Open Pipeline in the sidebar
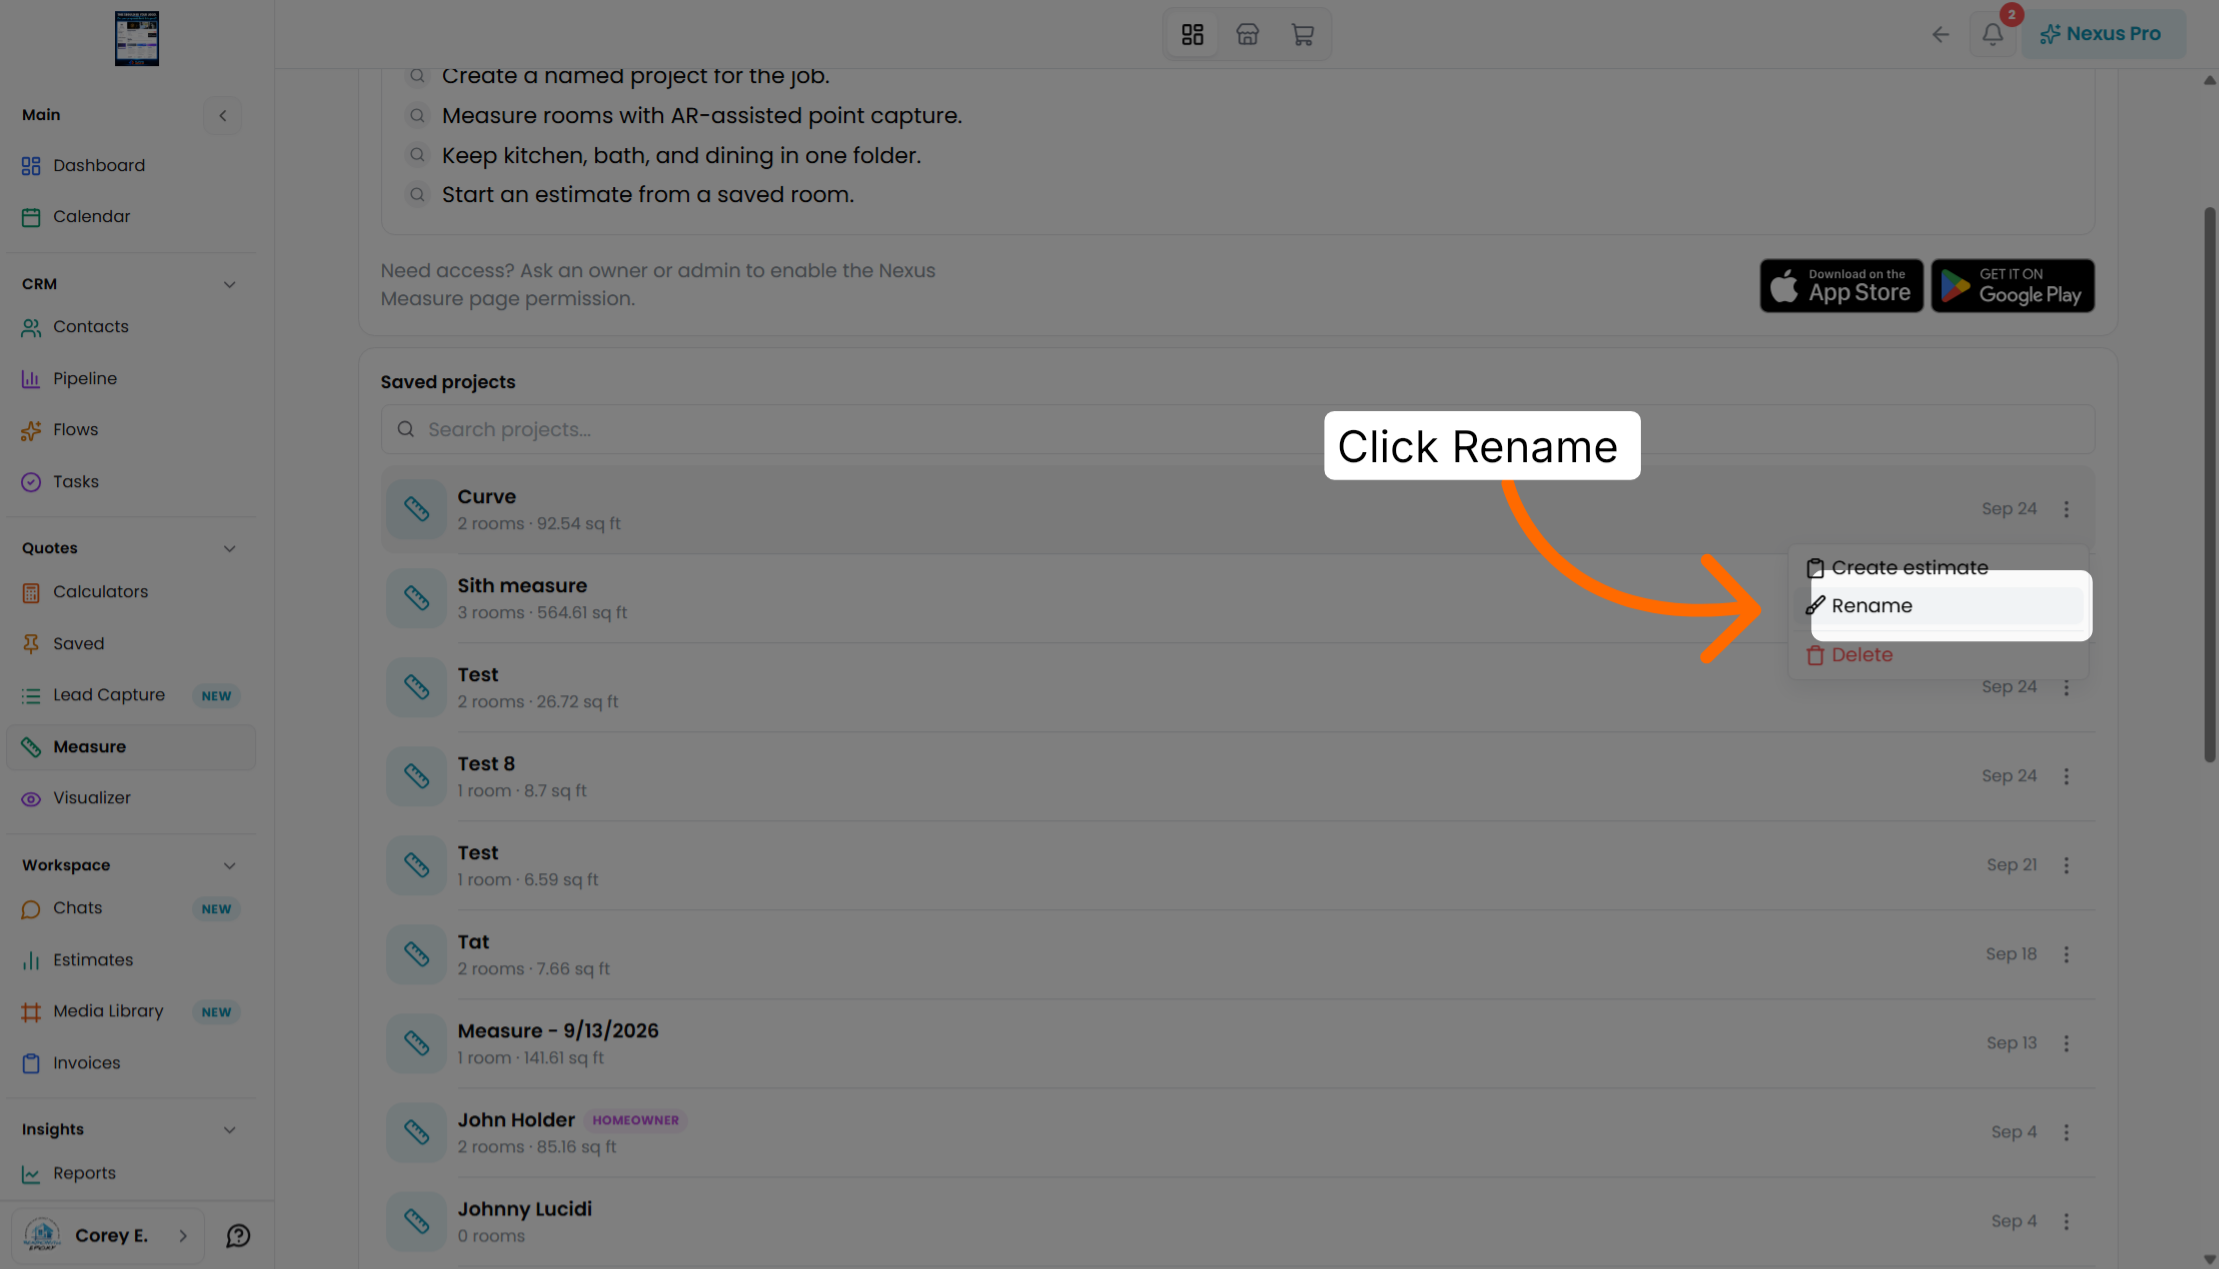The width and height of the screenshot is (2219, 1269). 130,378
